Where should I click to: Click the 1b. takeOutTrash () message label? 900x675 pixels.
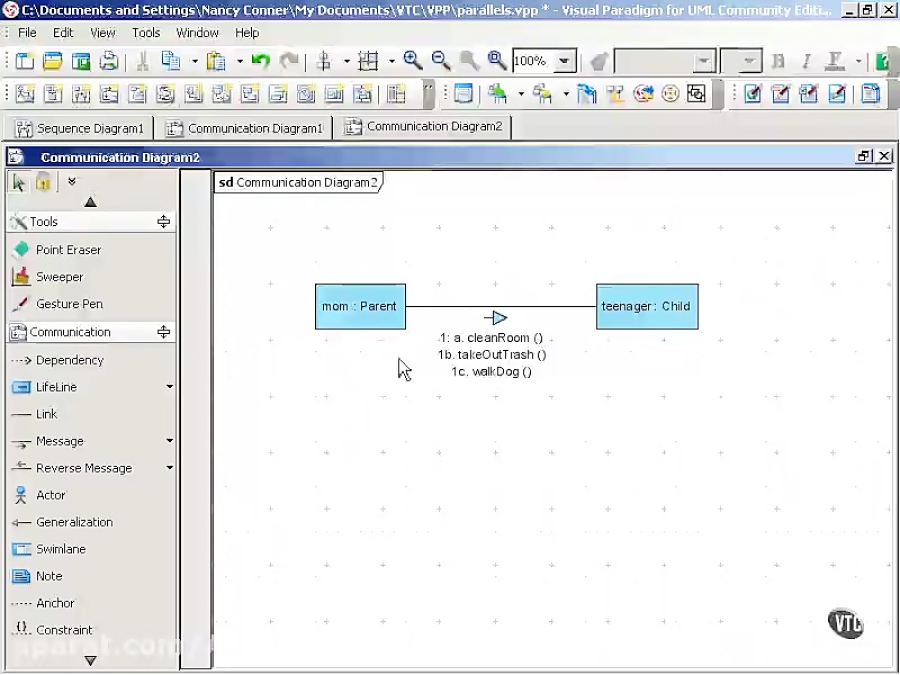(492, 355)
